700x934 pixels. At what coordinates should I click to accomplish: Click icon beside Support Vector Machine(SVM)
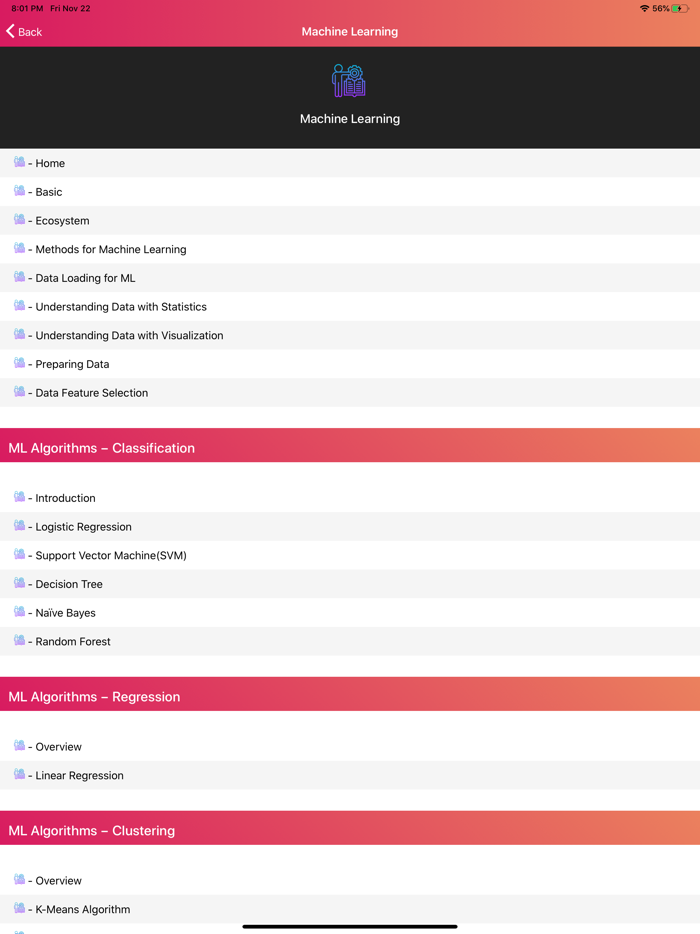click(20, 554)
